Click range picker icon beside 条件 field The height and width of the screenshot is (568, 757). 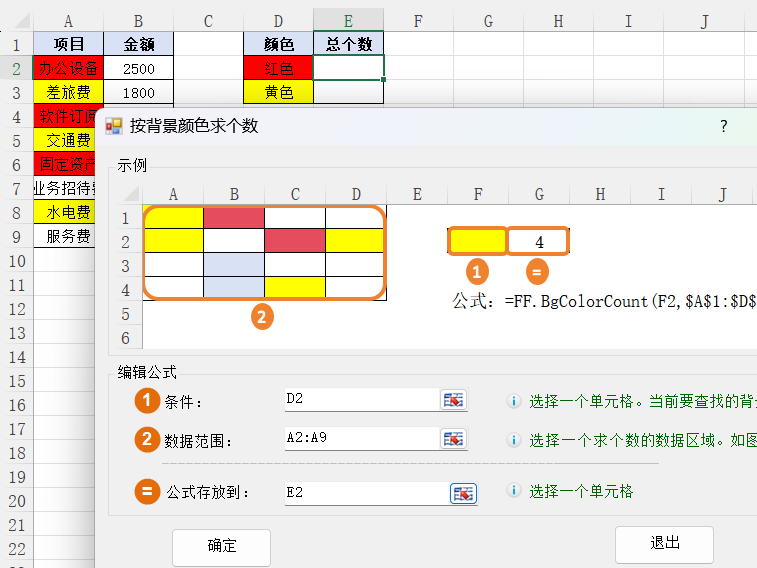[453, 400]
